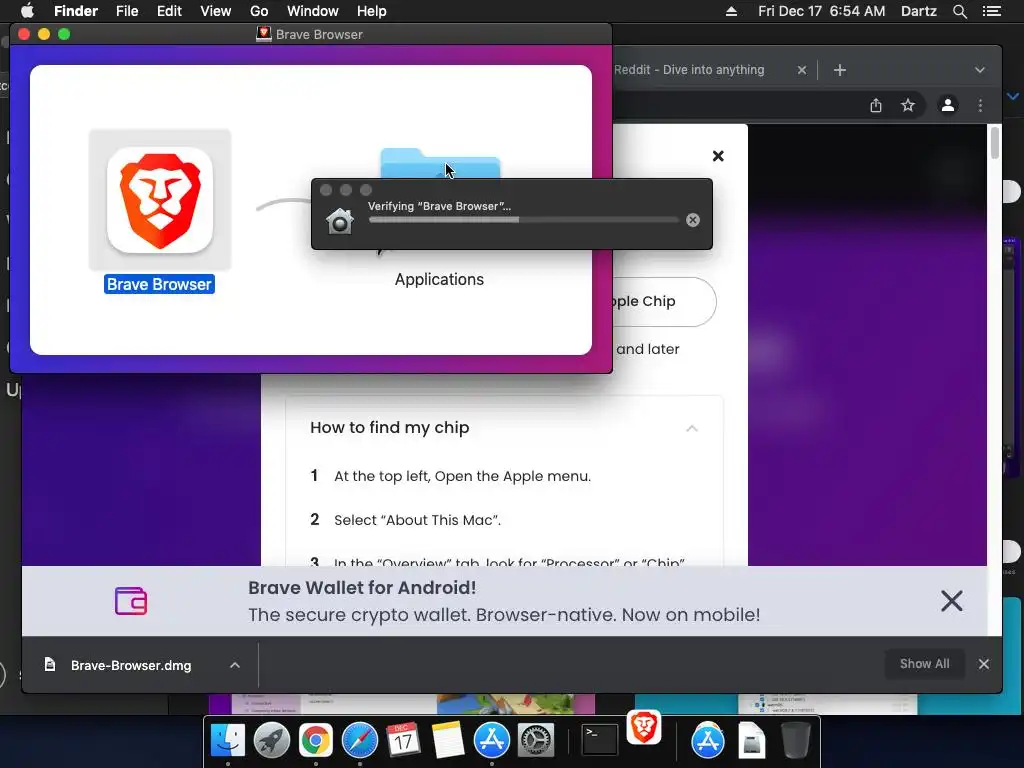The width and height of the screenshot is (1024, 768).
Task: Open the Applications folder in the Dock
Action: (x=708, y=741)
